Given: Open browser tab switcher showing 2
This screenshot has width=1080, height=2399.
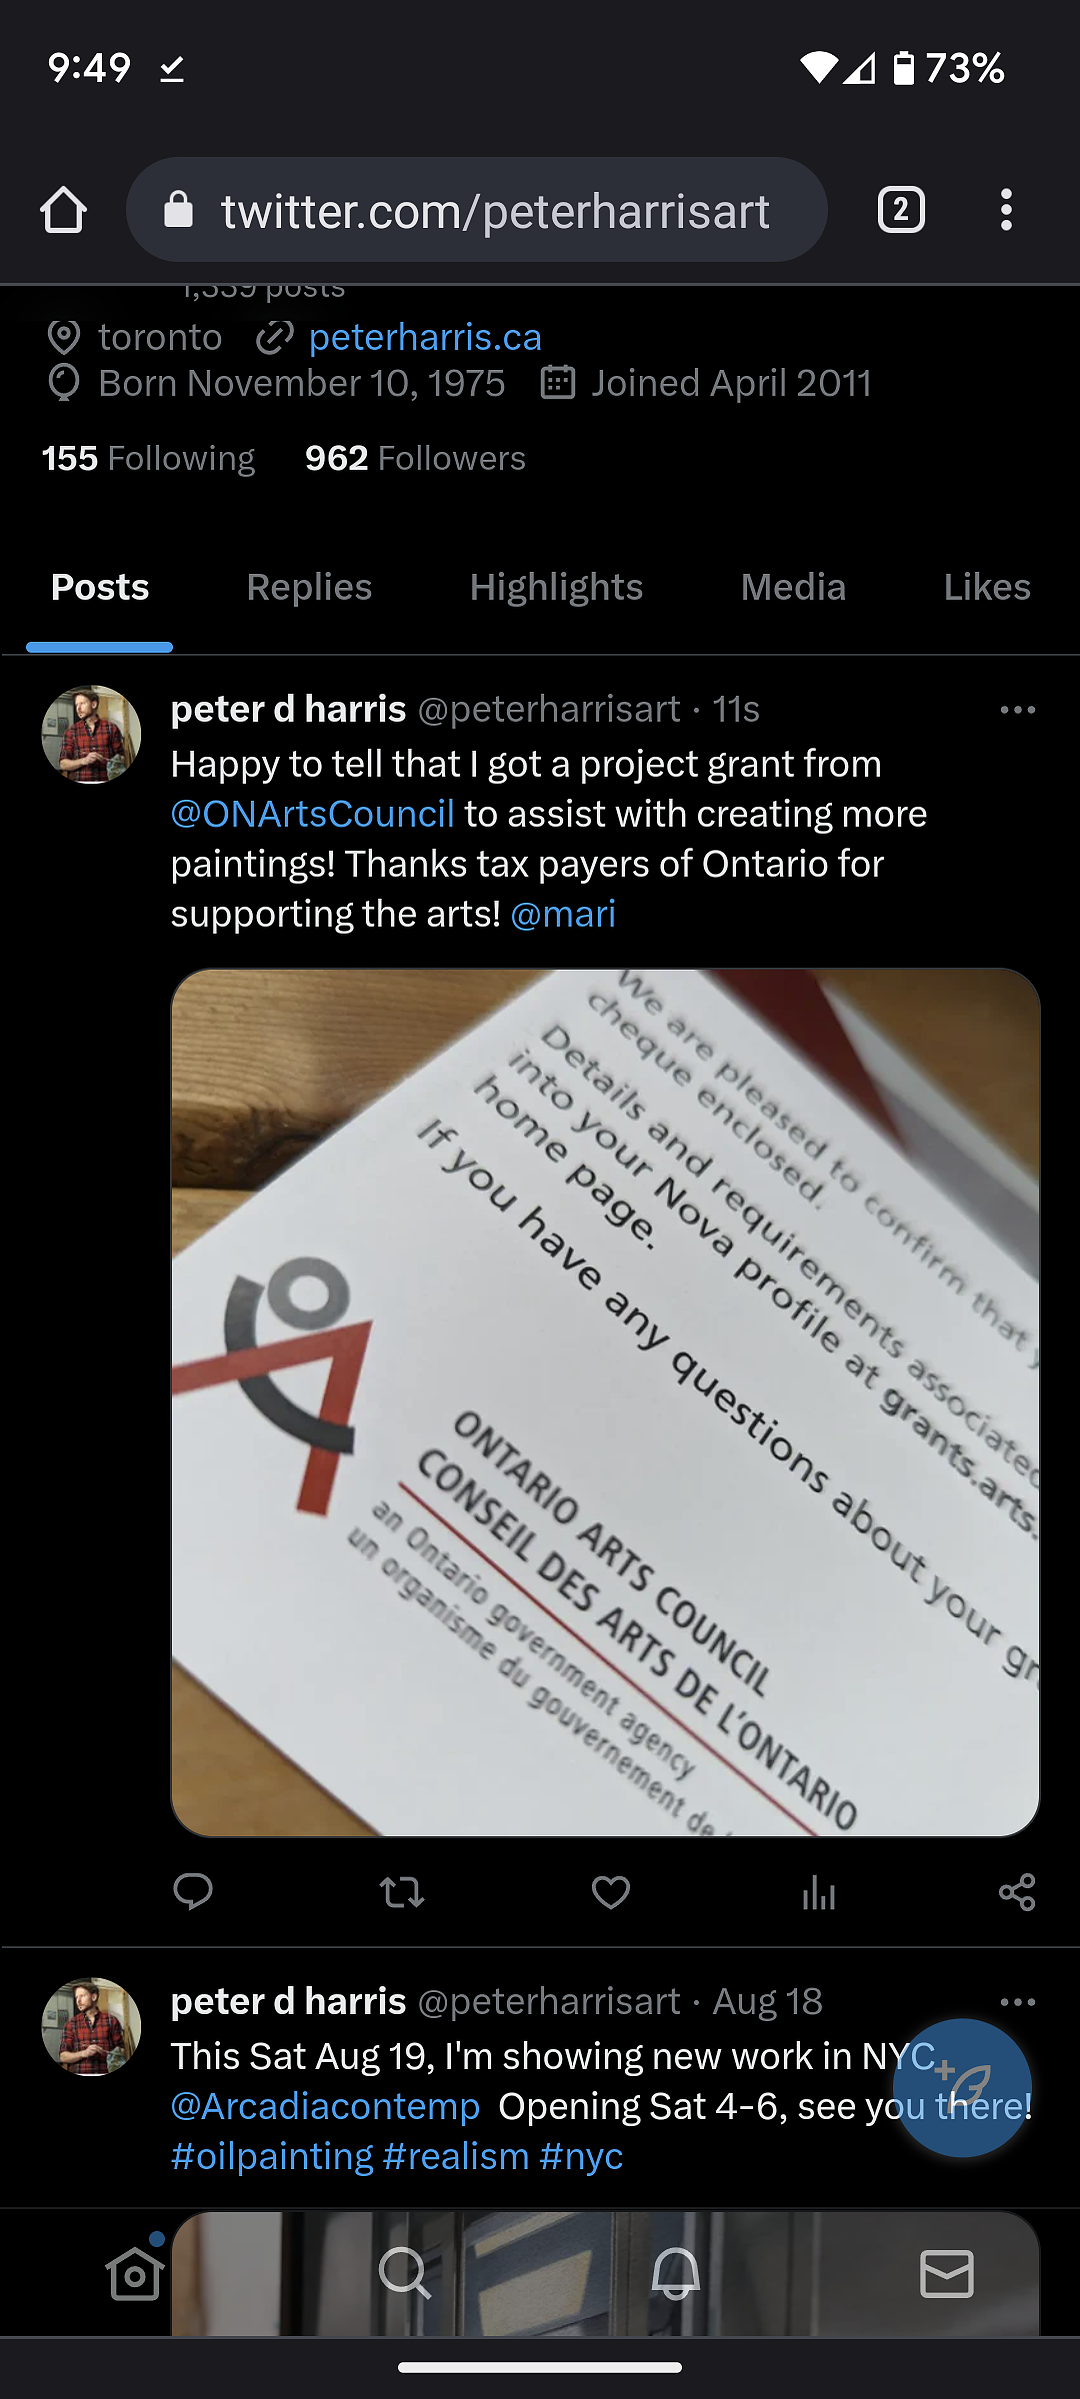Looking at the screenshot, I should pos(901,210).
